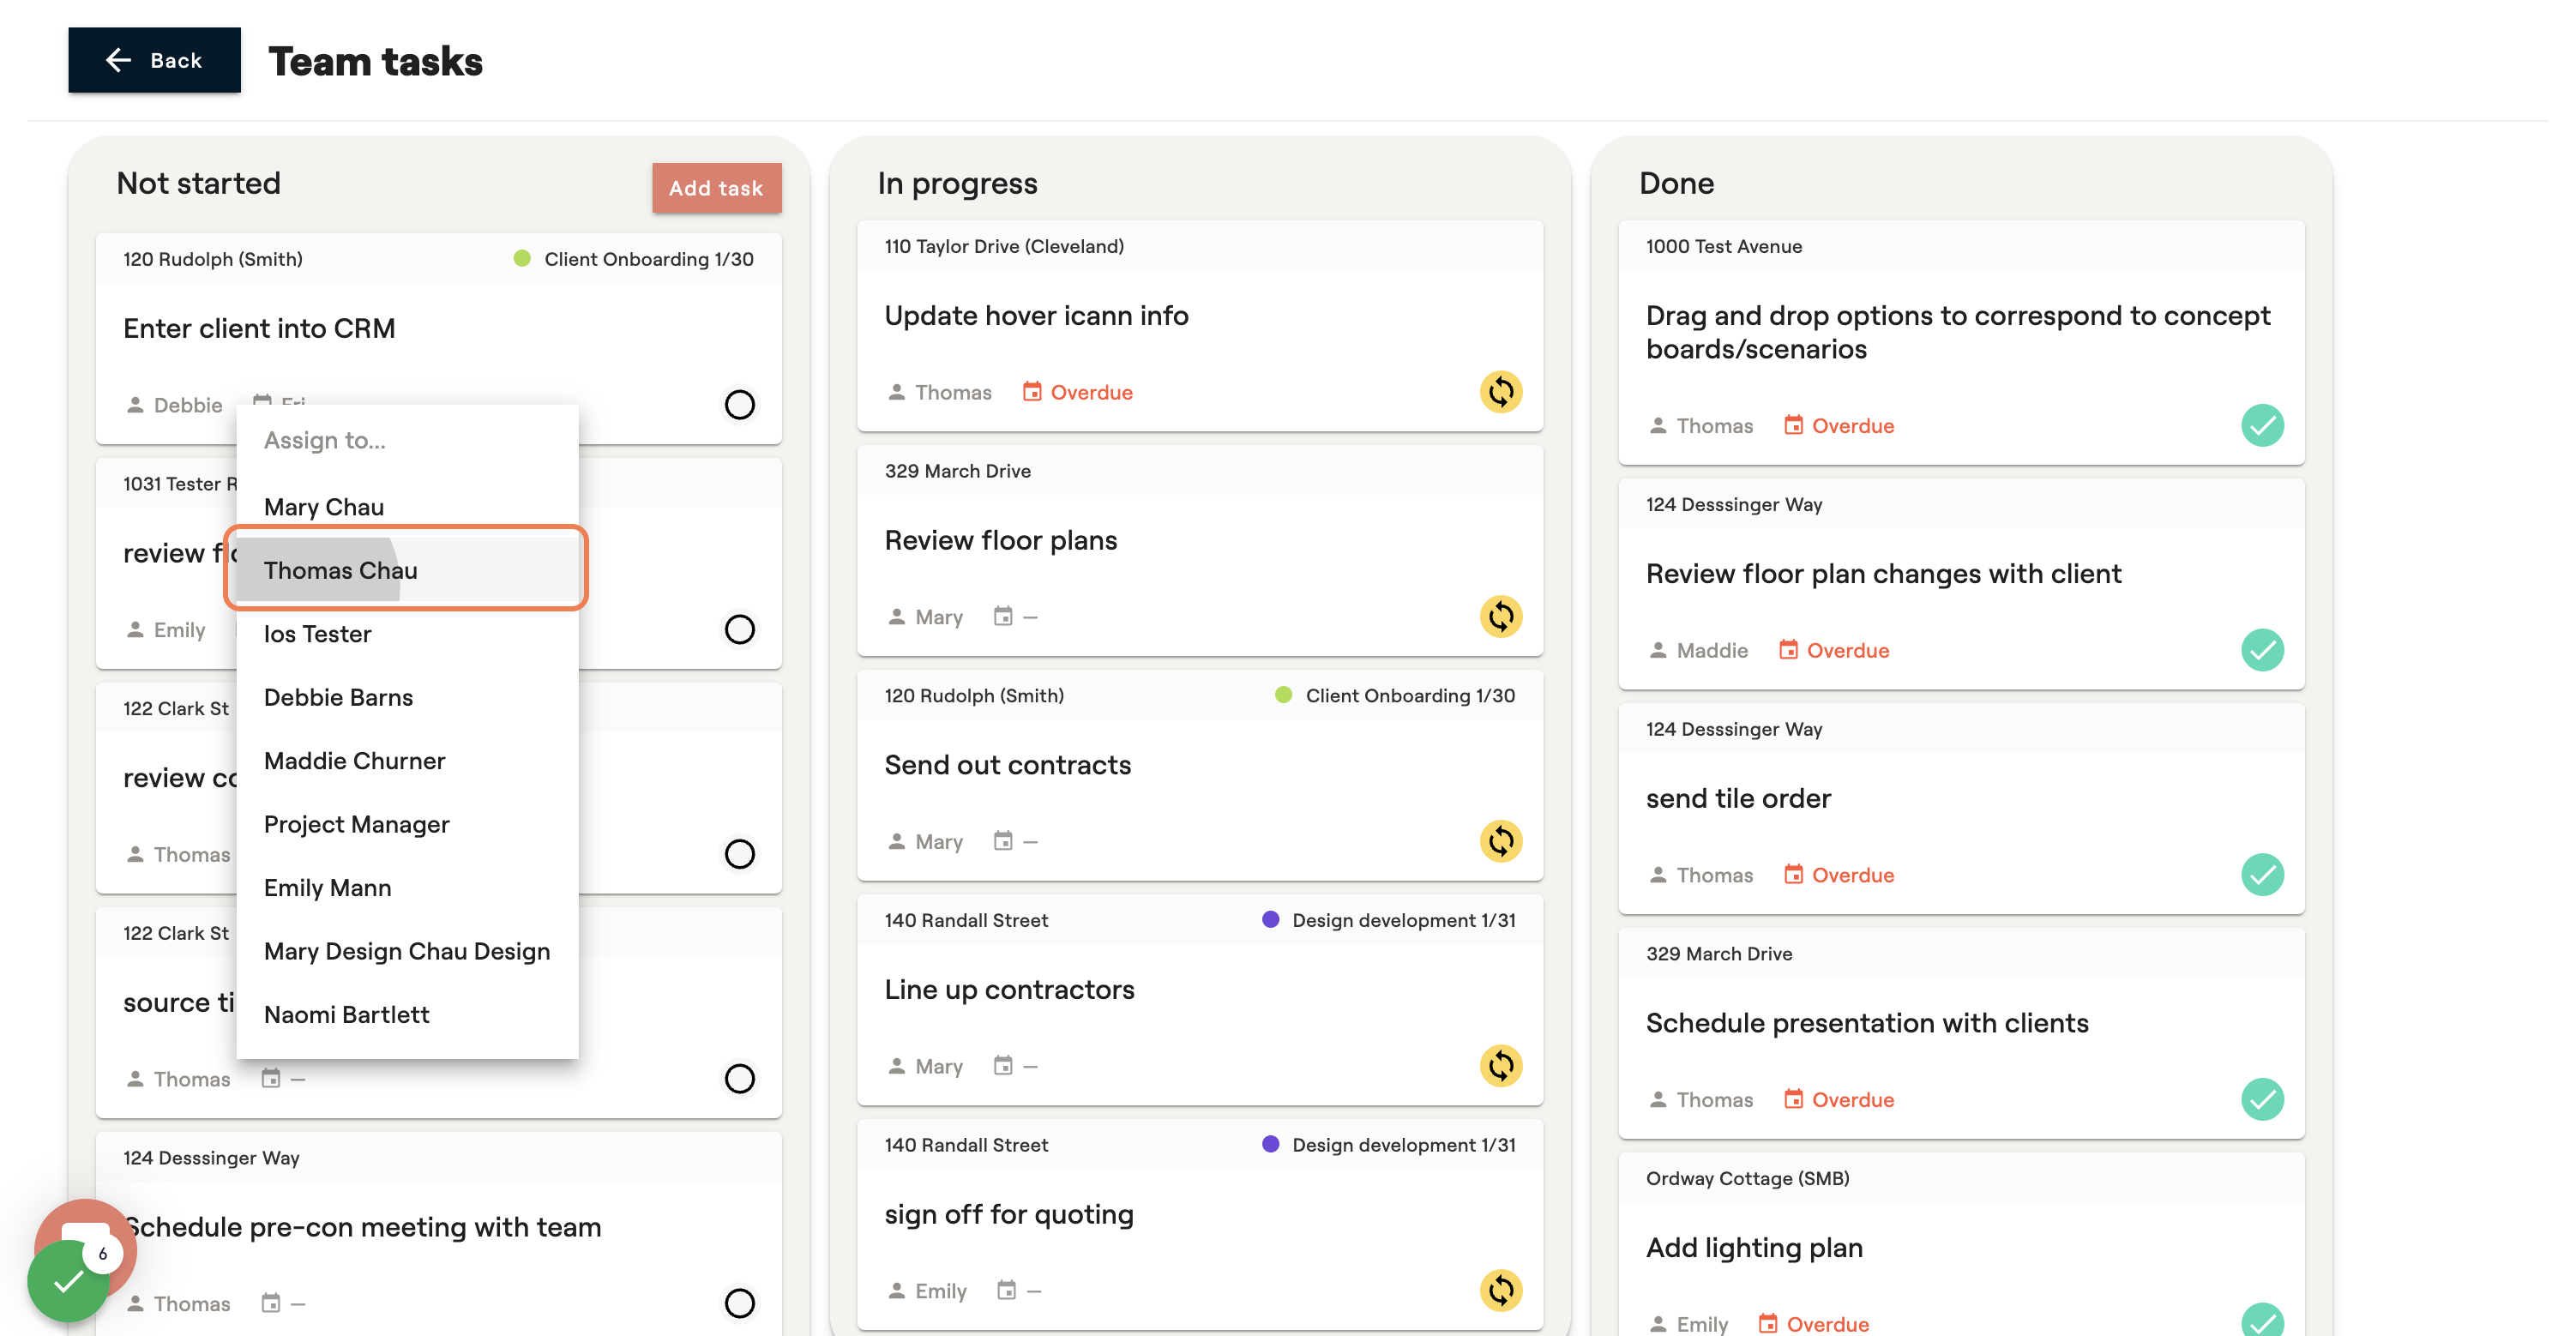Click the in-progress status icon on Review floor plans
The image size is (2576, 1336).
(1500, 617)
